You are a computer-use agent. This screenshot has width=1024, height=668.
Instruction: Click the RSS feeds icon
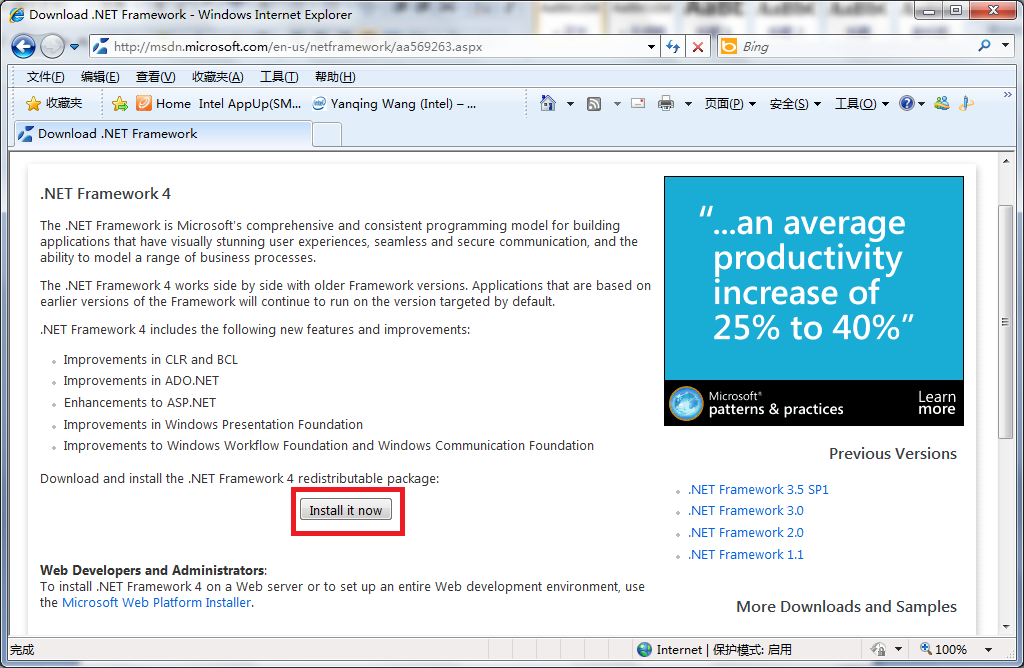tap(594, 104)
